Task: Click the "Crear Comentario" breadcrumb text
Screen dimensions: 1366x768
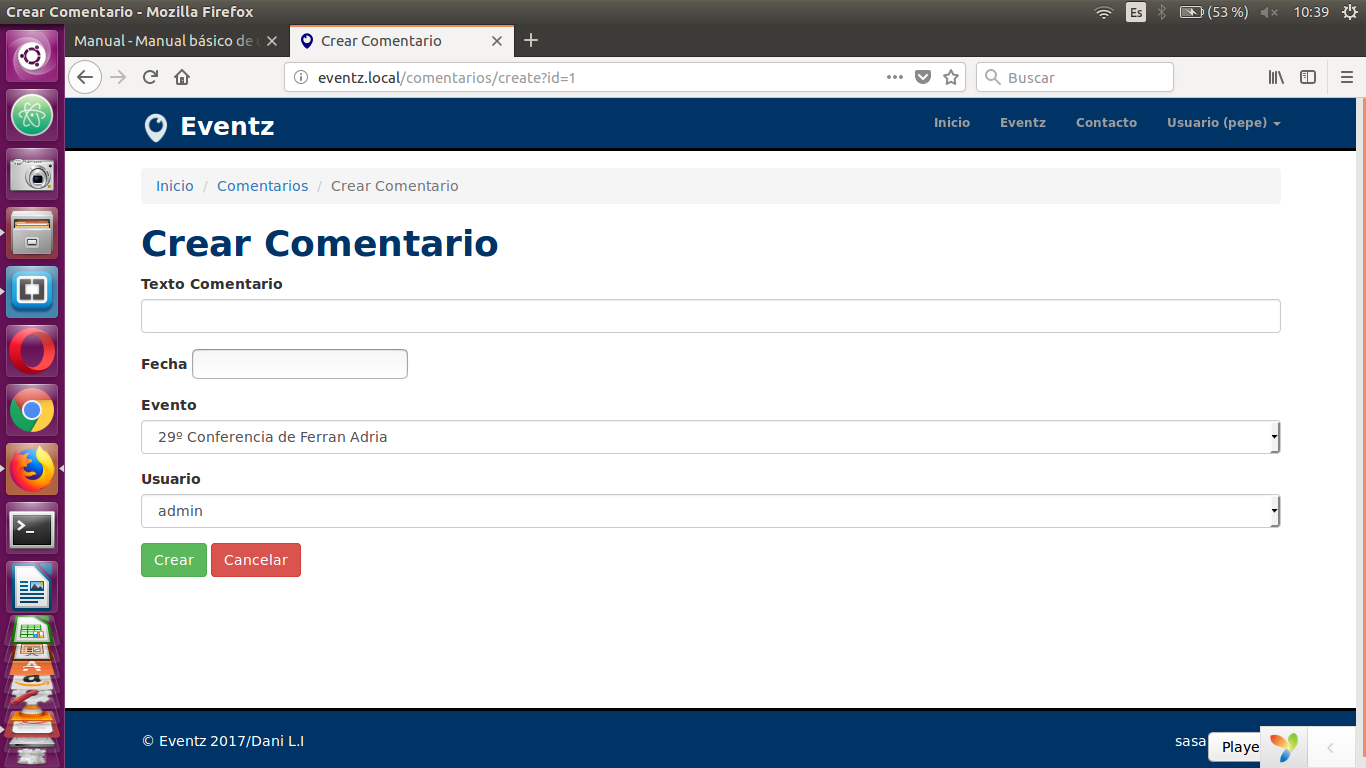Action: click(x=395, y=186)
